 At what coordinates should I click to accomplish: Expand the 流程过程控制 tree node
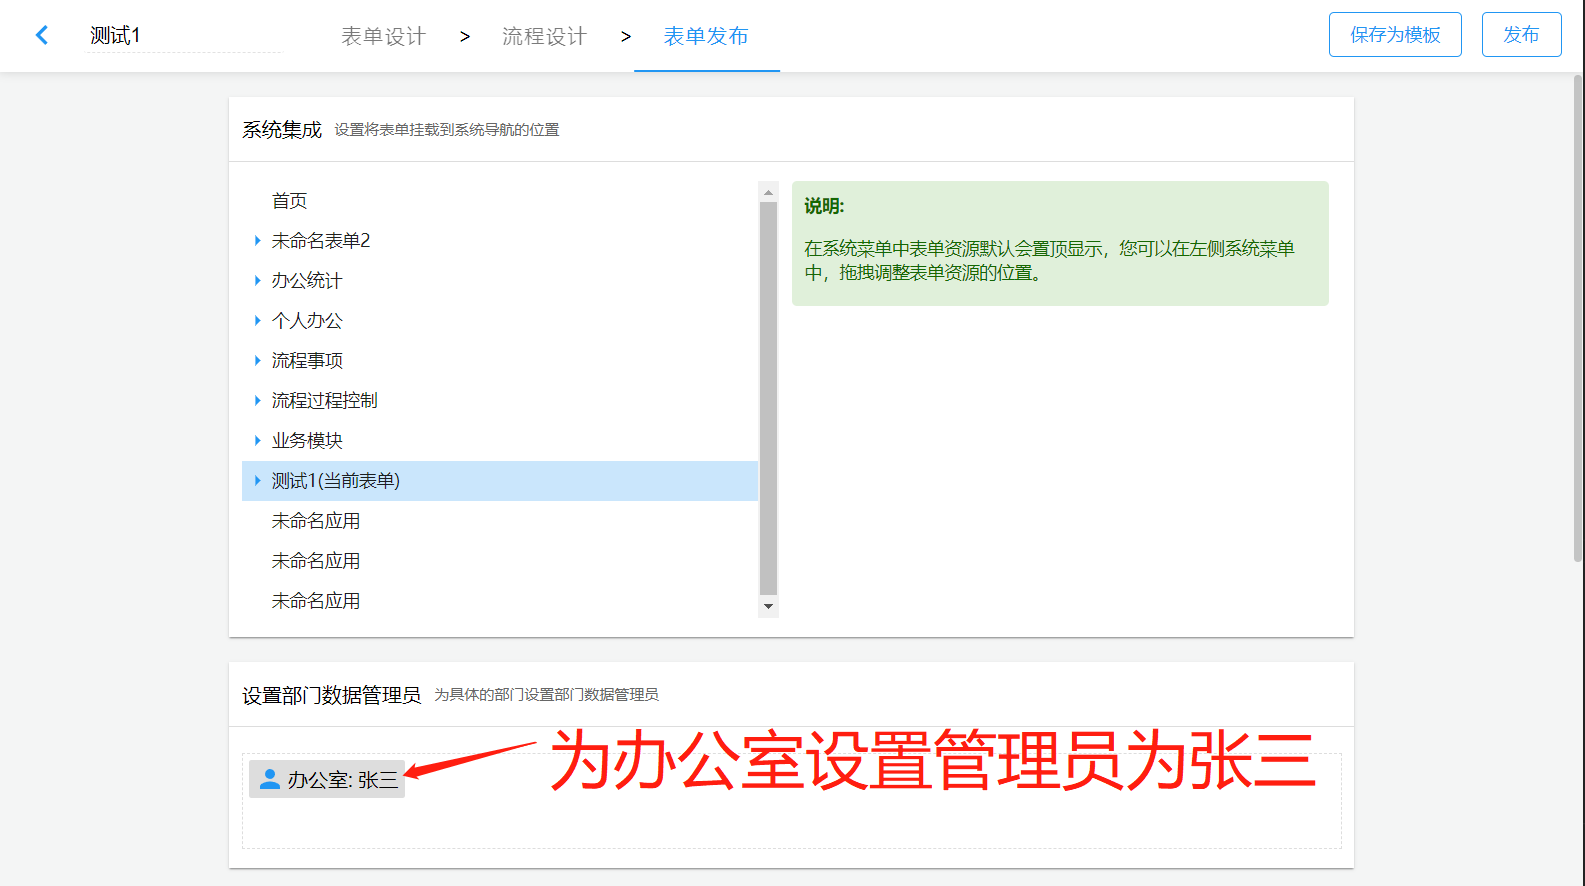tap(257, 401)
